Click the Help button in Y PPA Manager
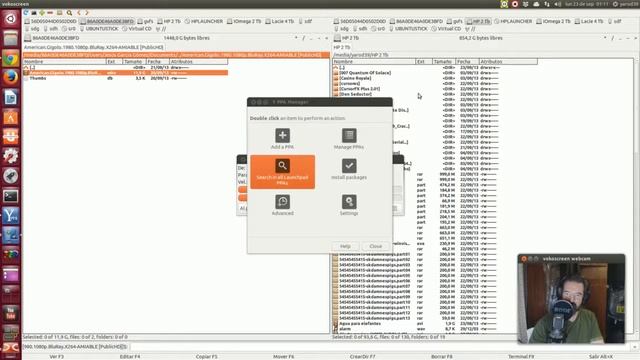The width and height of the screenshot is (640, 360). (x=345, y=246)
